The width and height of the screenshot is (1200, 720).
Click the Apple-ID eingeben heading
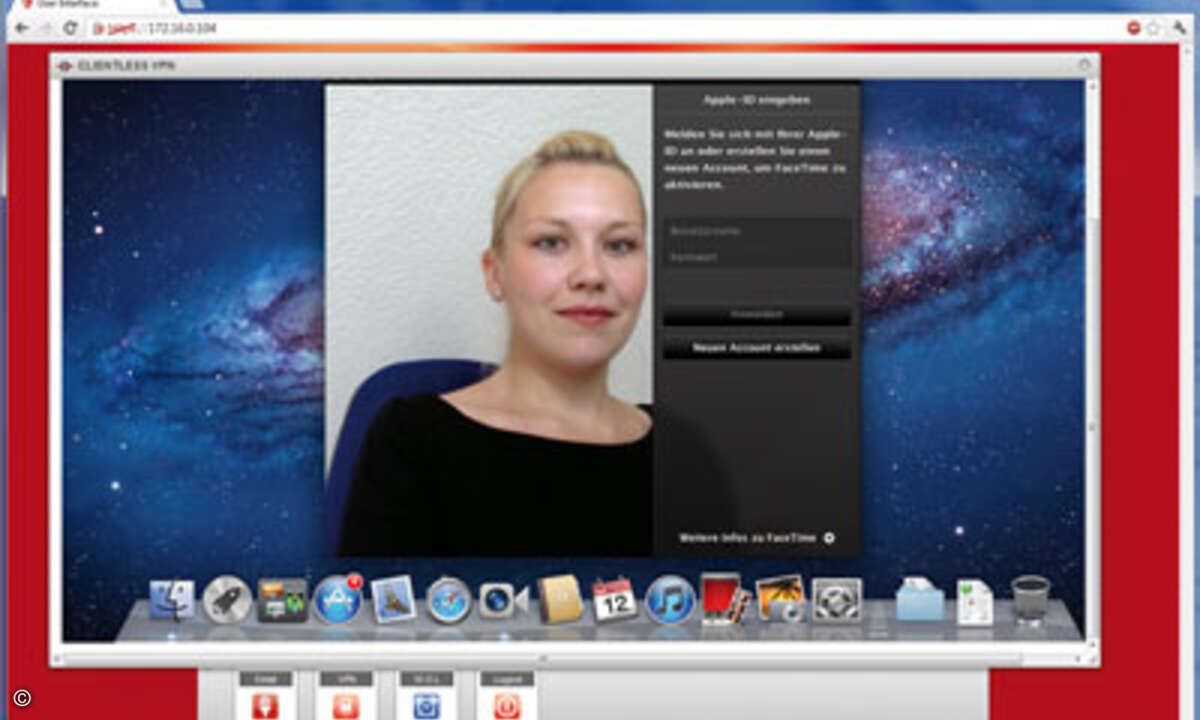(x=757, y=100)
